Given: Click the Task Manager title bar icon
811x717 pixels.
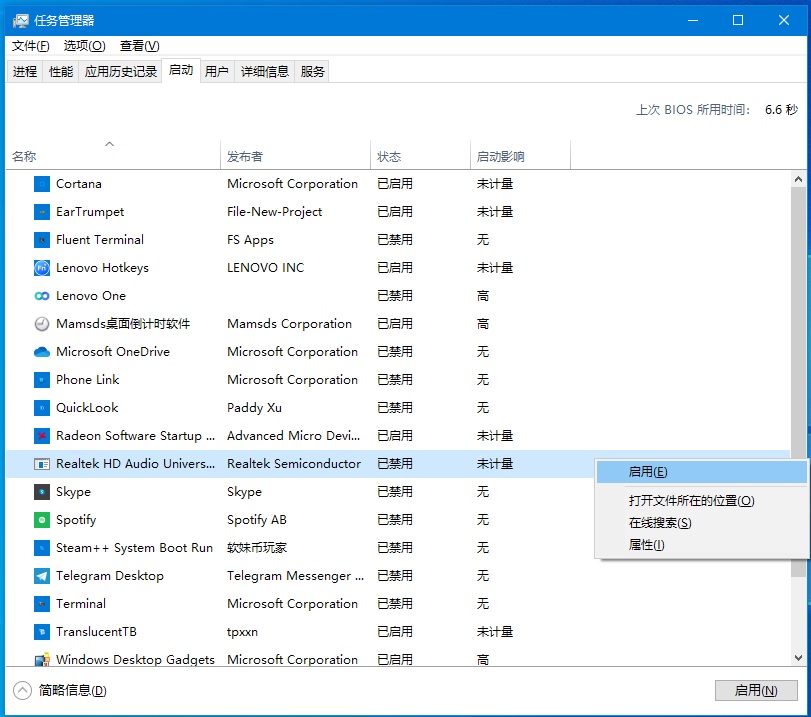Looking at the screenshot, I should coord(21,21).
